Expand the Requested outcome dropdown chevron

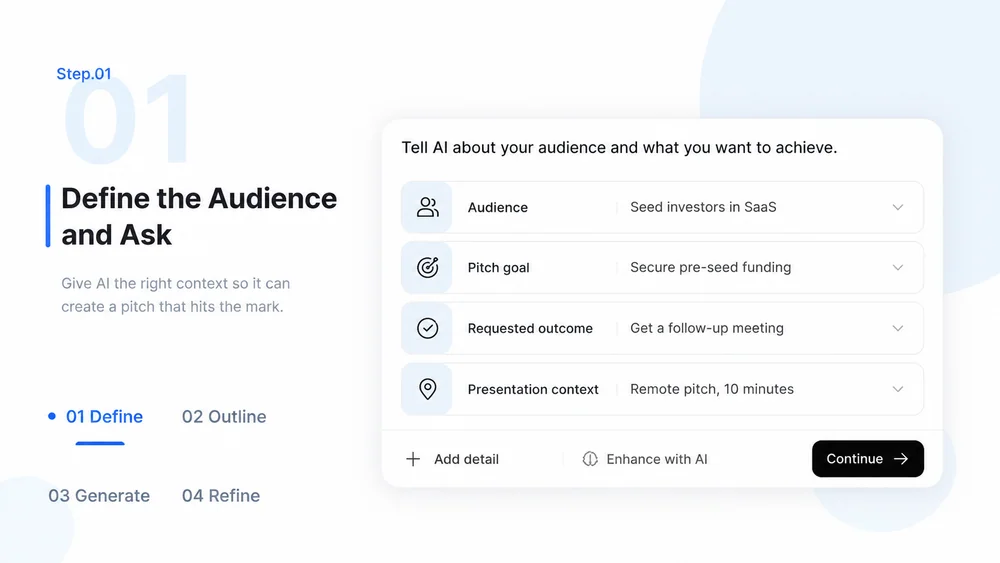pos(897,328)
